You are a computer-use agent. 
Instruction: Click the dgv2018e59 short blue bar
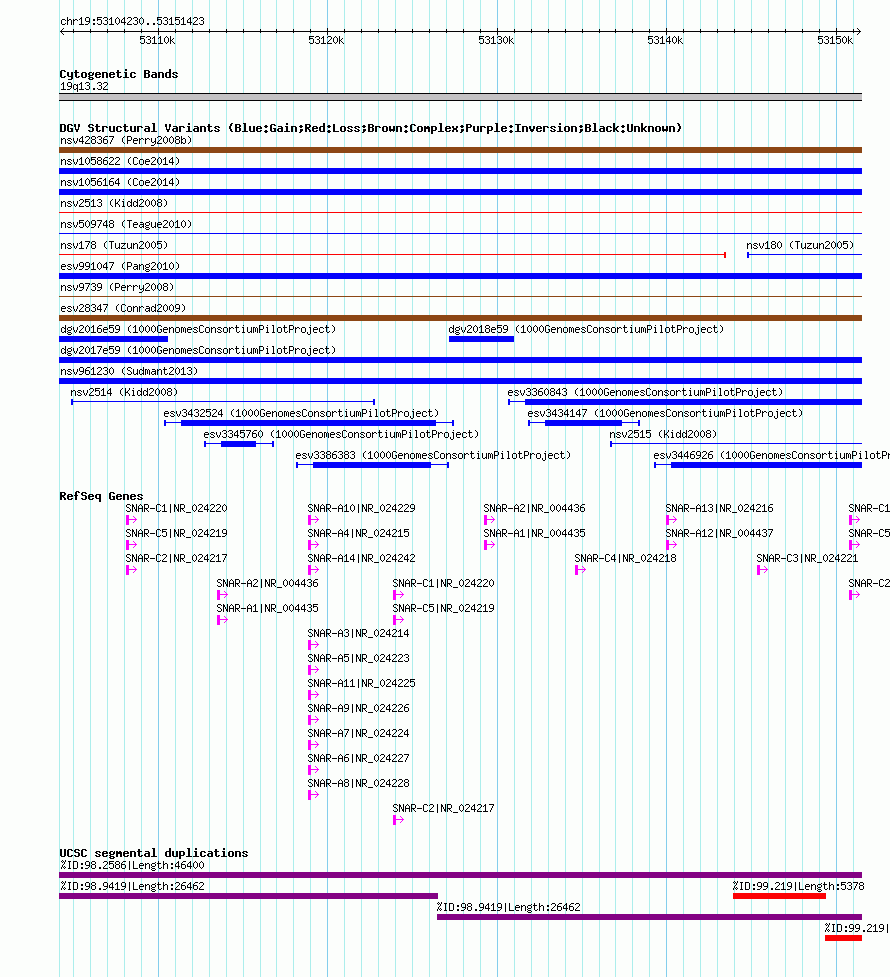tap(481, 339)
